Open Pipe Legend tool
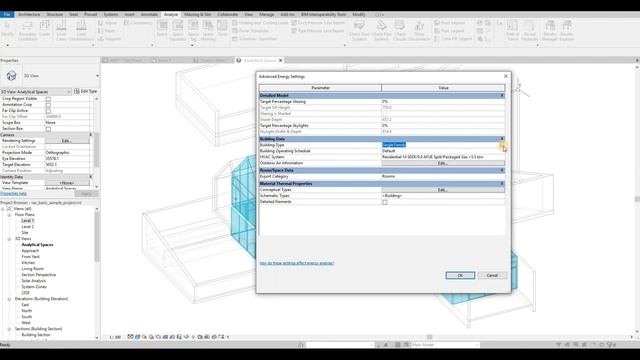The image size is (640, 360). click(449, 31)
